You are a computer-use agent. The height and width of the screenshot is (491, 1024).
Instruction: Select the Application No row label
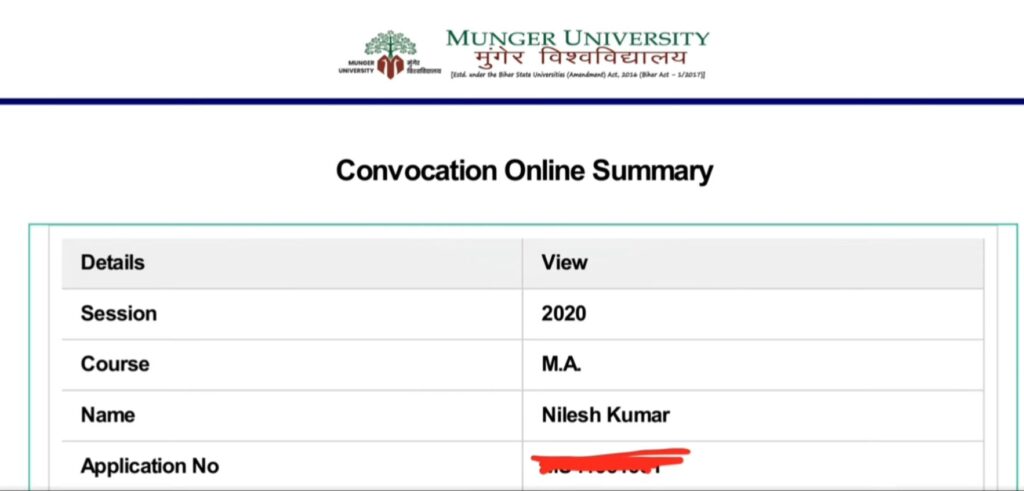pos(150,466)
